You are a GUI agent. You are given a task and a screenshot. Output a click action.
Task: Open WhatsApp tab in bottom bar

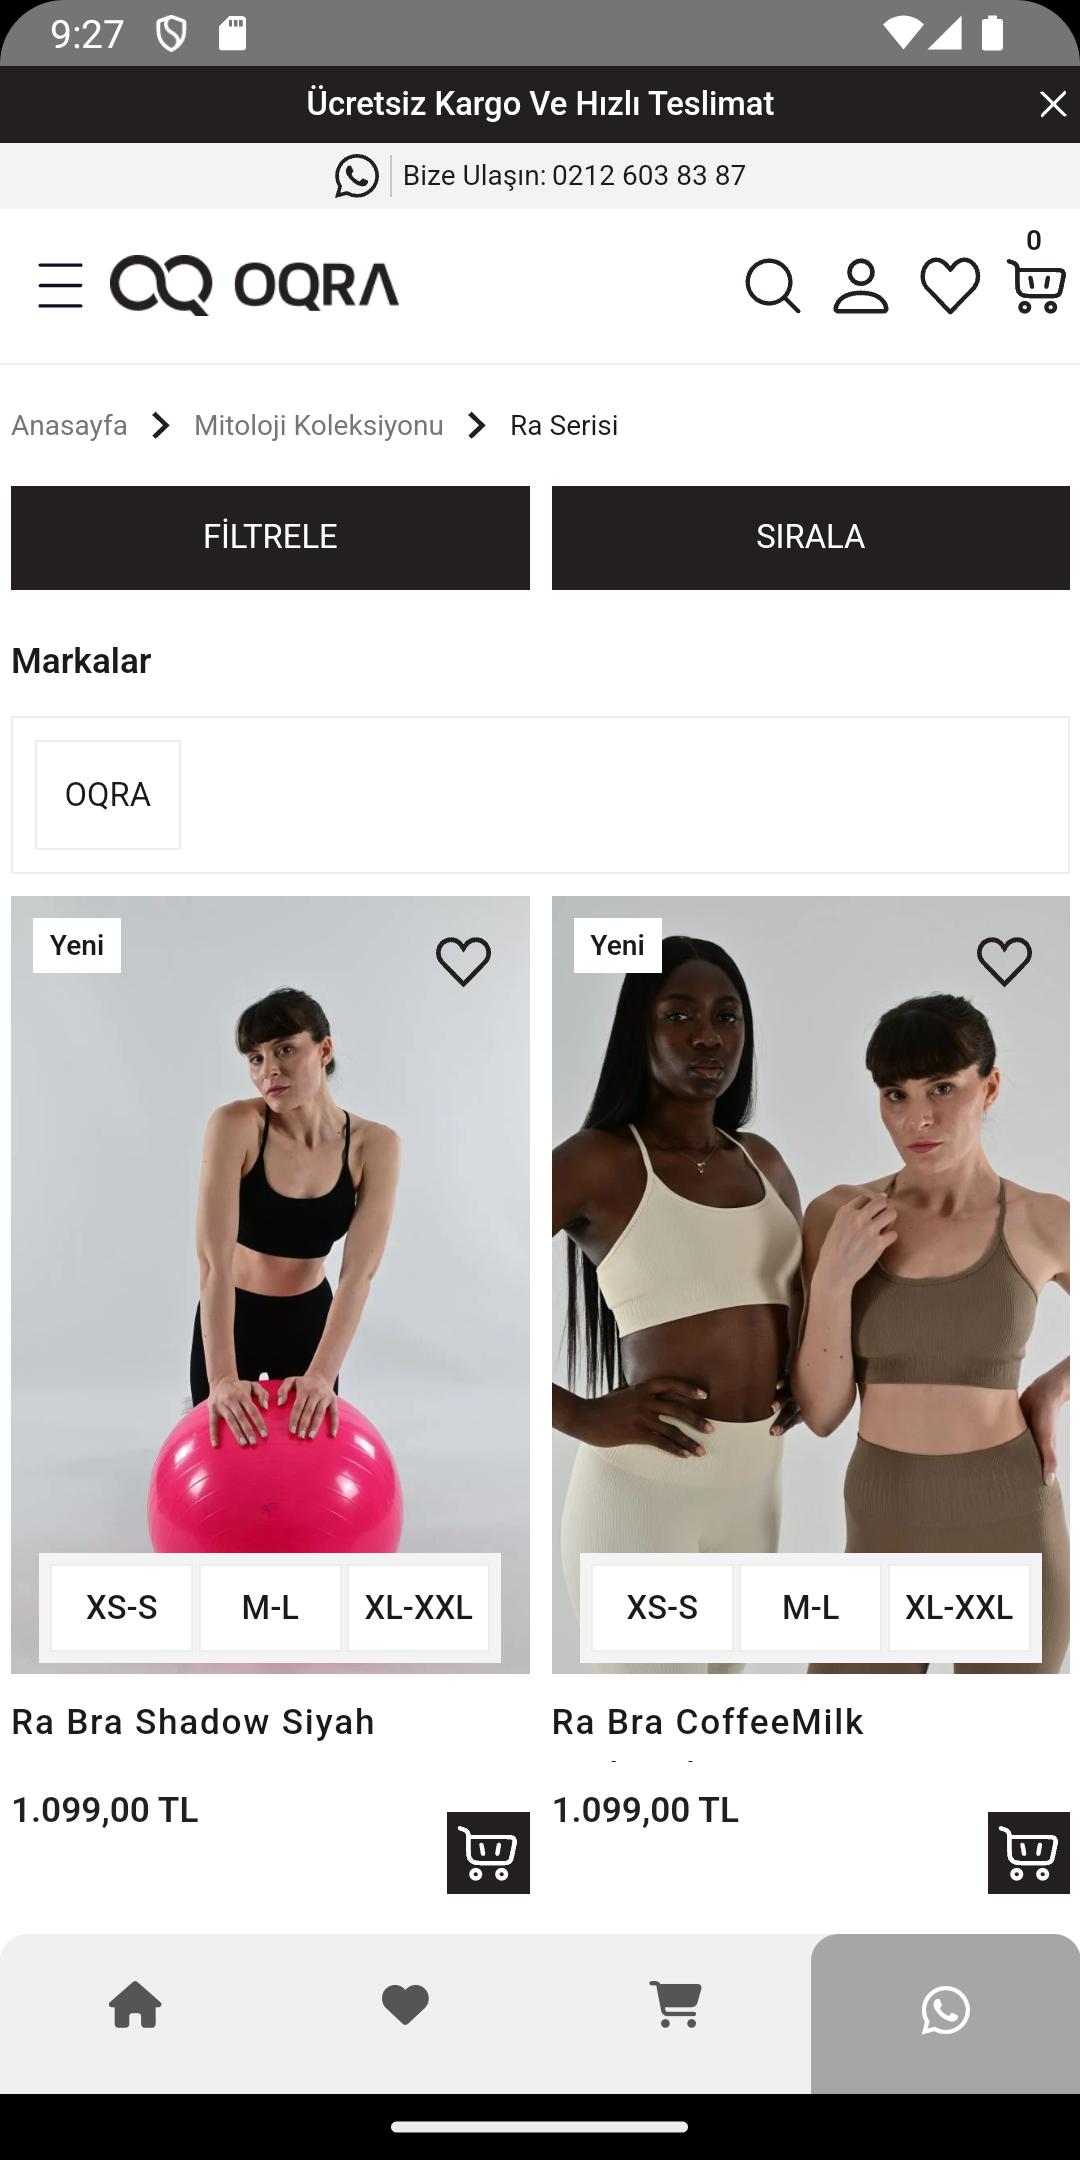945,2011
